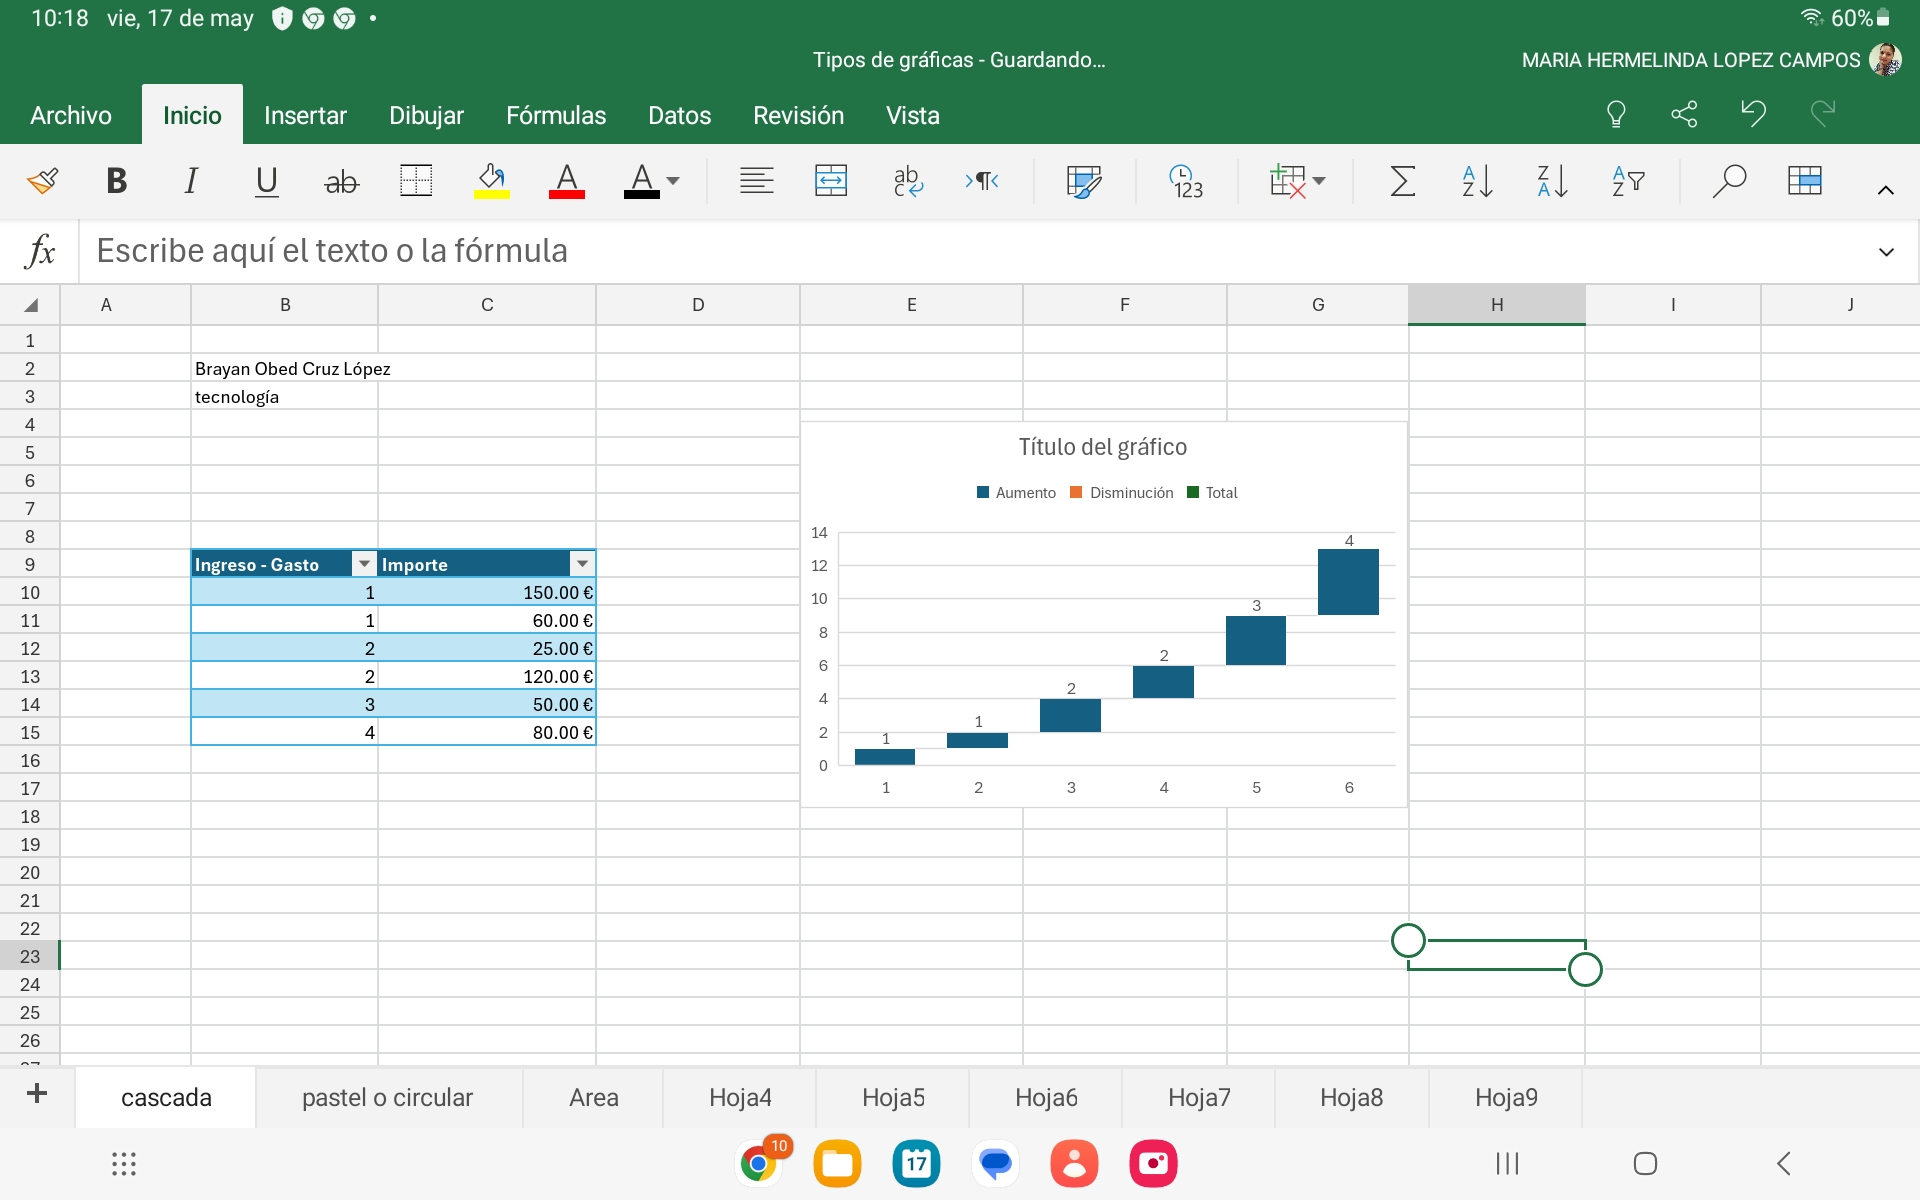The width and height of the screenshot is (1920, 1200).
Task: Click the AutoSum sigma icon
Action: pyautogui.click(x=1402, y=181)
